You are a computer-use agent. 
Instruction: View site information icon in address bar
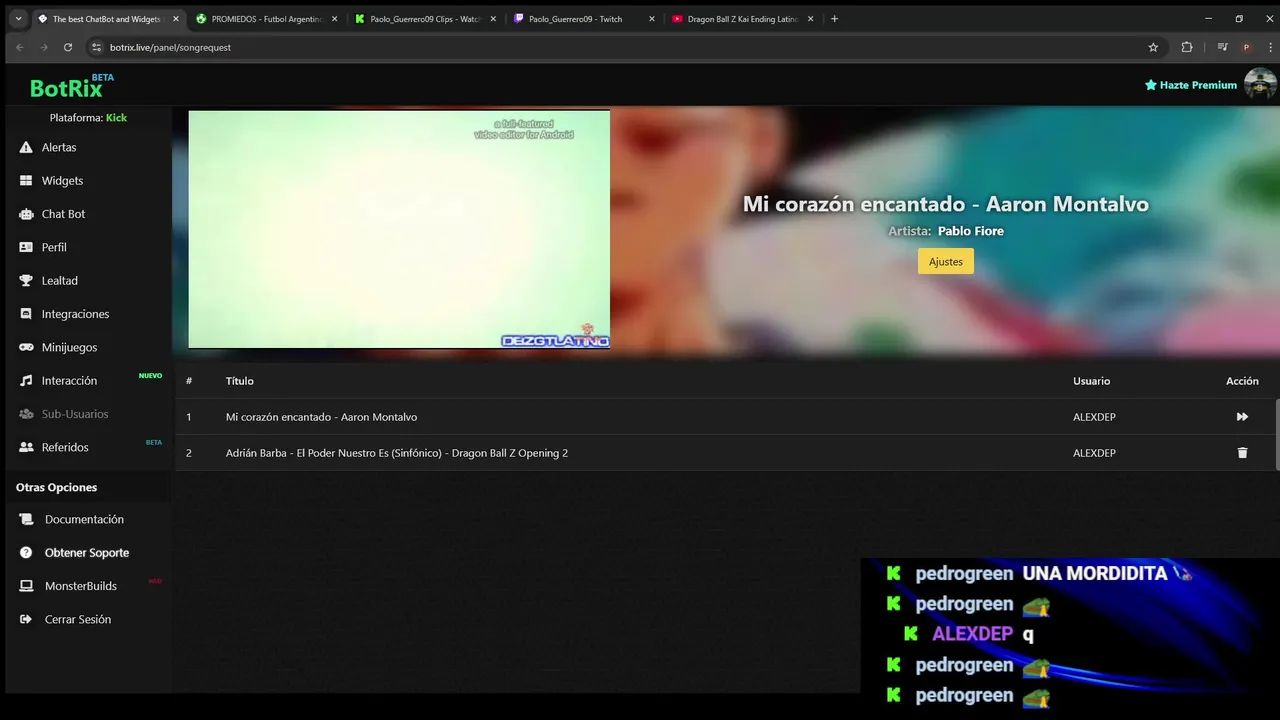97,47
